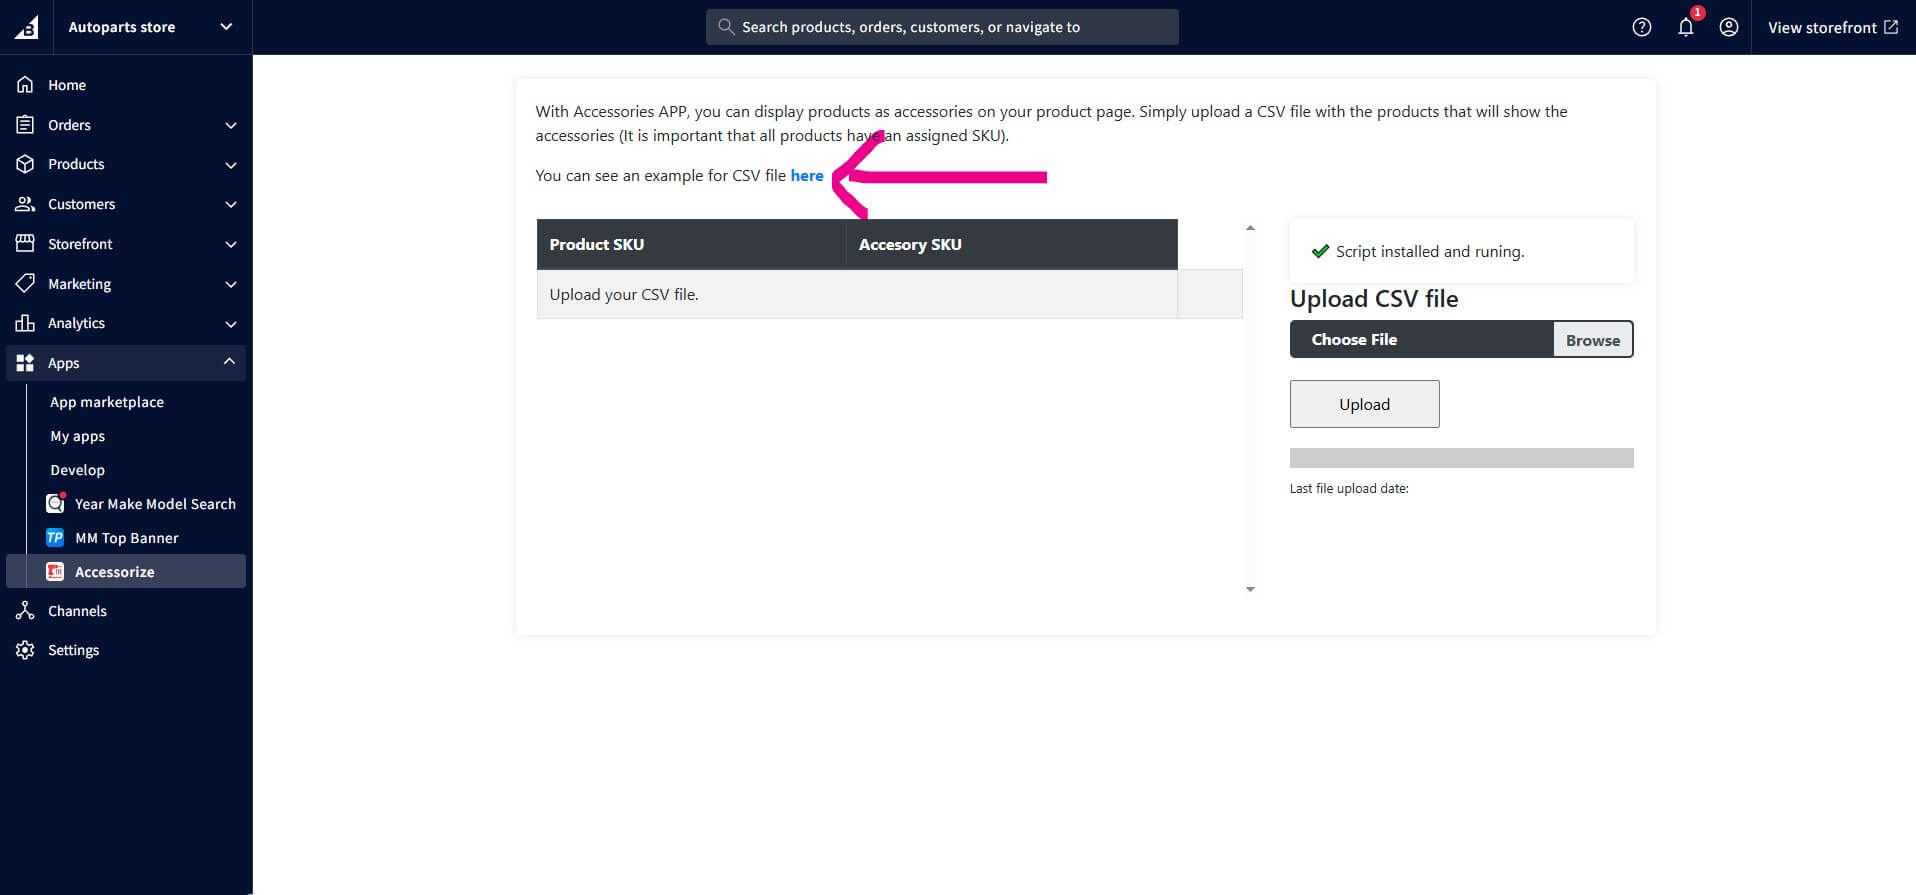Click the BigCommerce logo icon
The height and width of the screenshot is (895, 1916).
click(26, 27)
